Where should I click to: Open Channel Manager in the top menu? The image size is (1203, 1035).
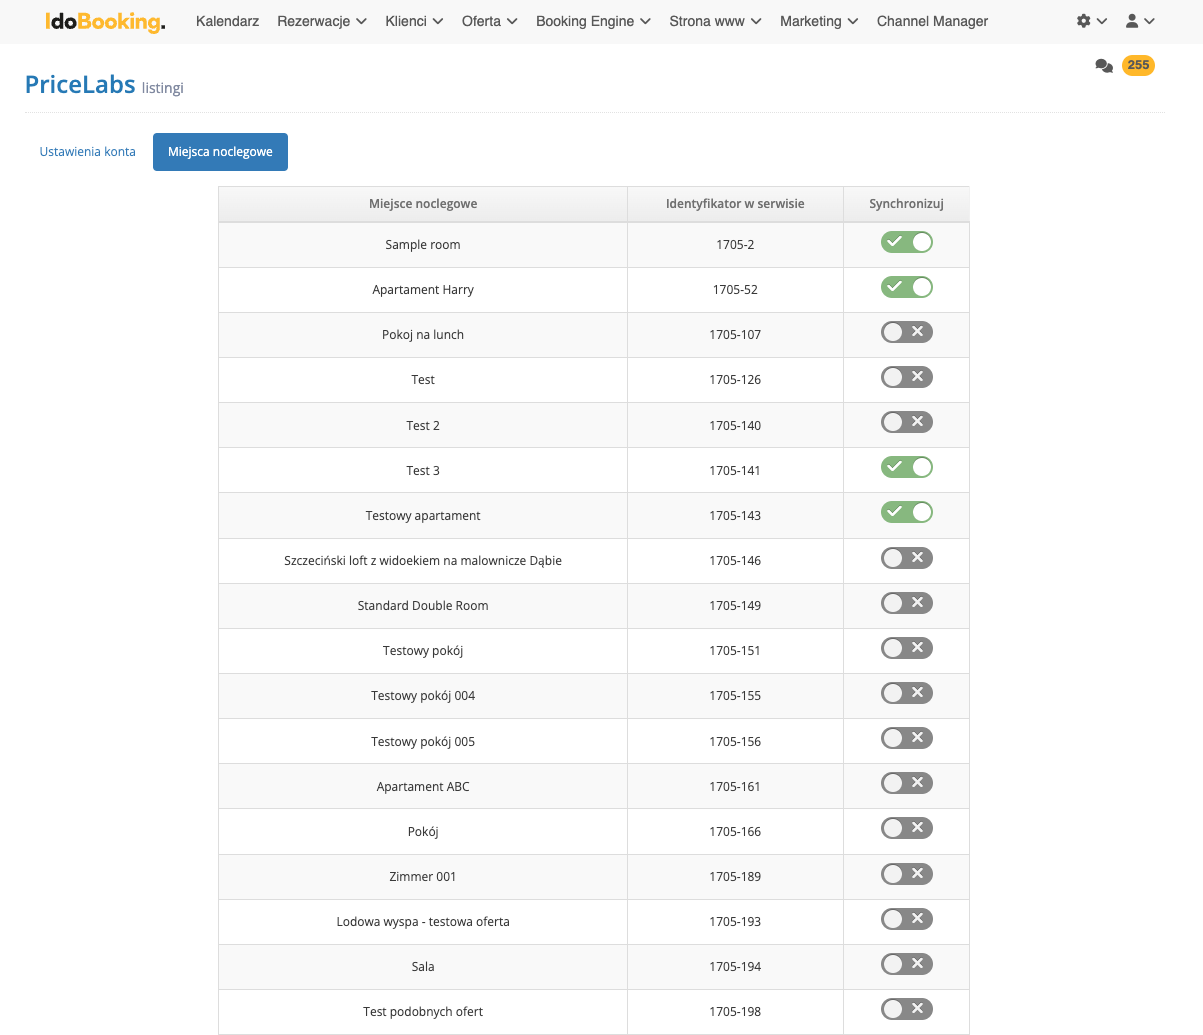pos(932,21)
